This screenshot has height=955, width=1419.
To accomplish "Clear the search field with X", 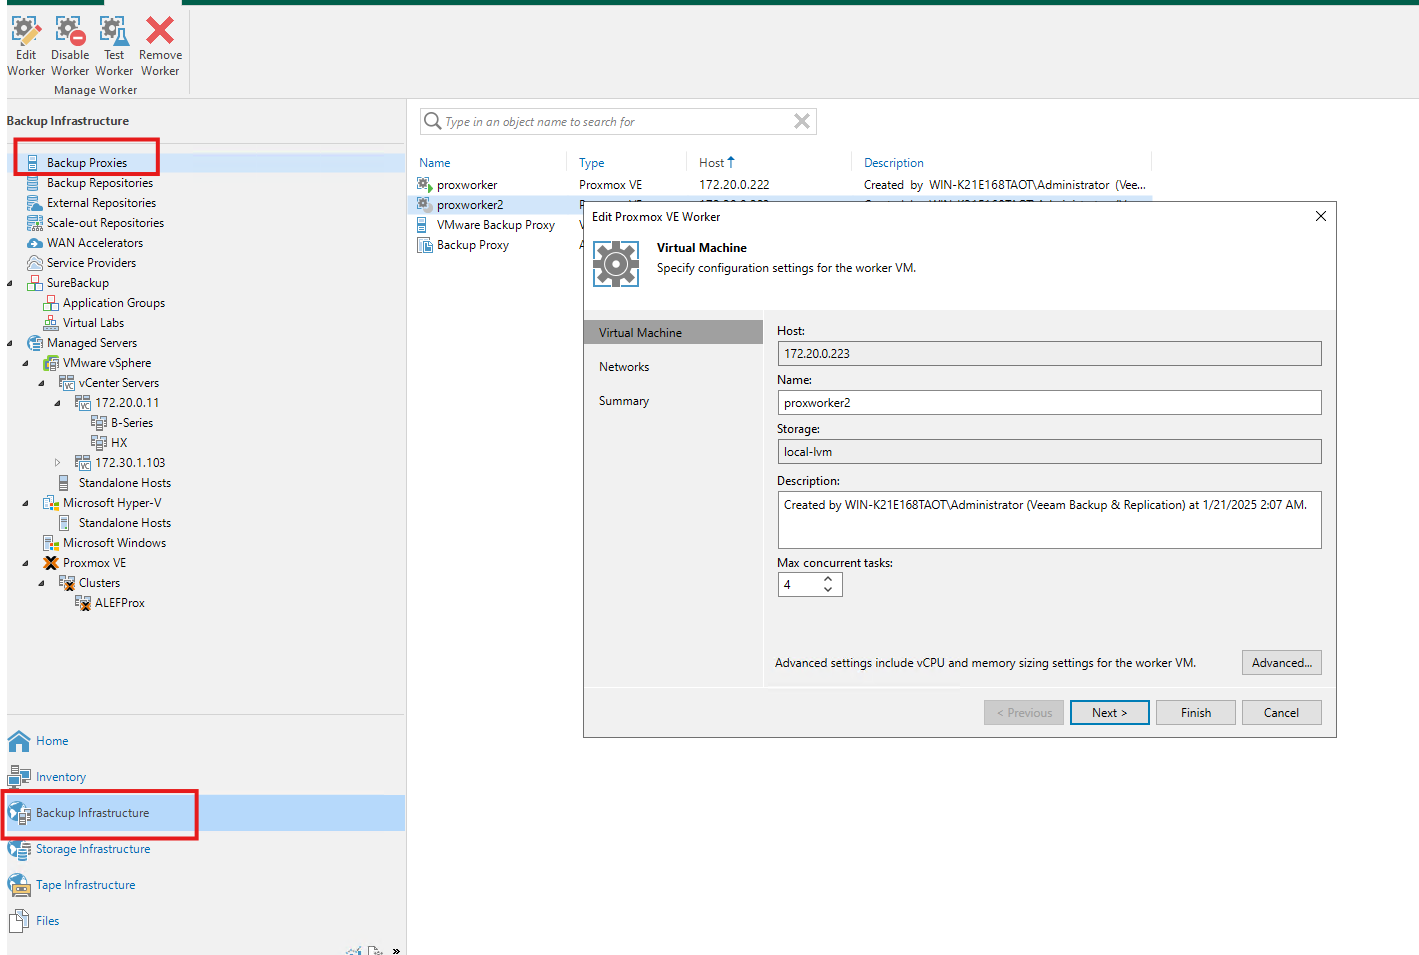I will 802,122.
